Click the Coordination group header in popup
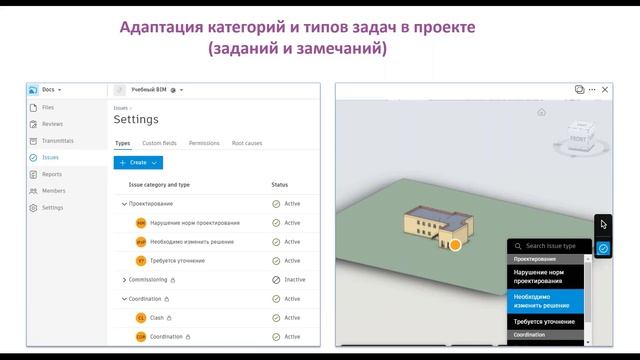The image size is (640, 360). 546,335
